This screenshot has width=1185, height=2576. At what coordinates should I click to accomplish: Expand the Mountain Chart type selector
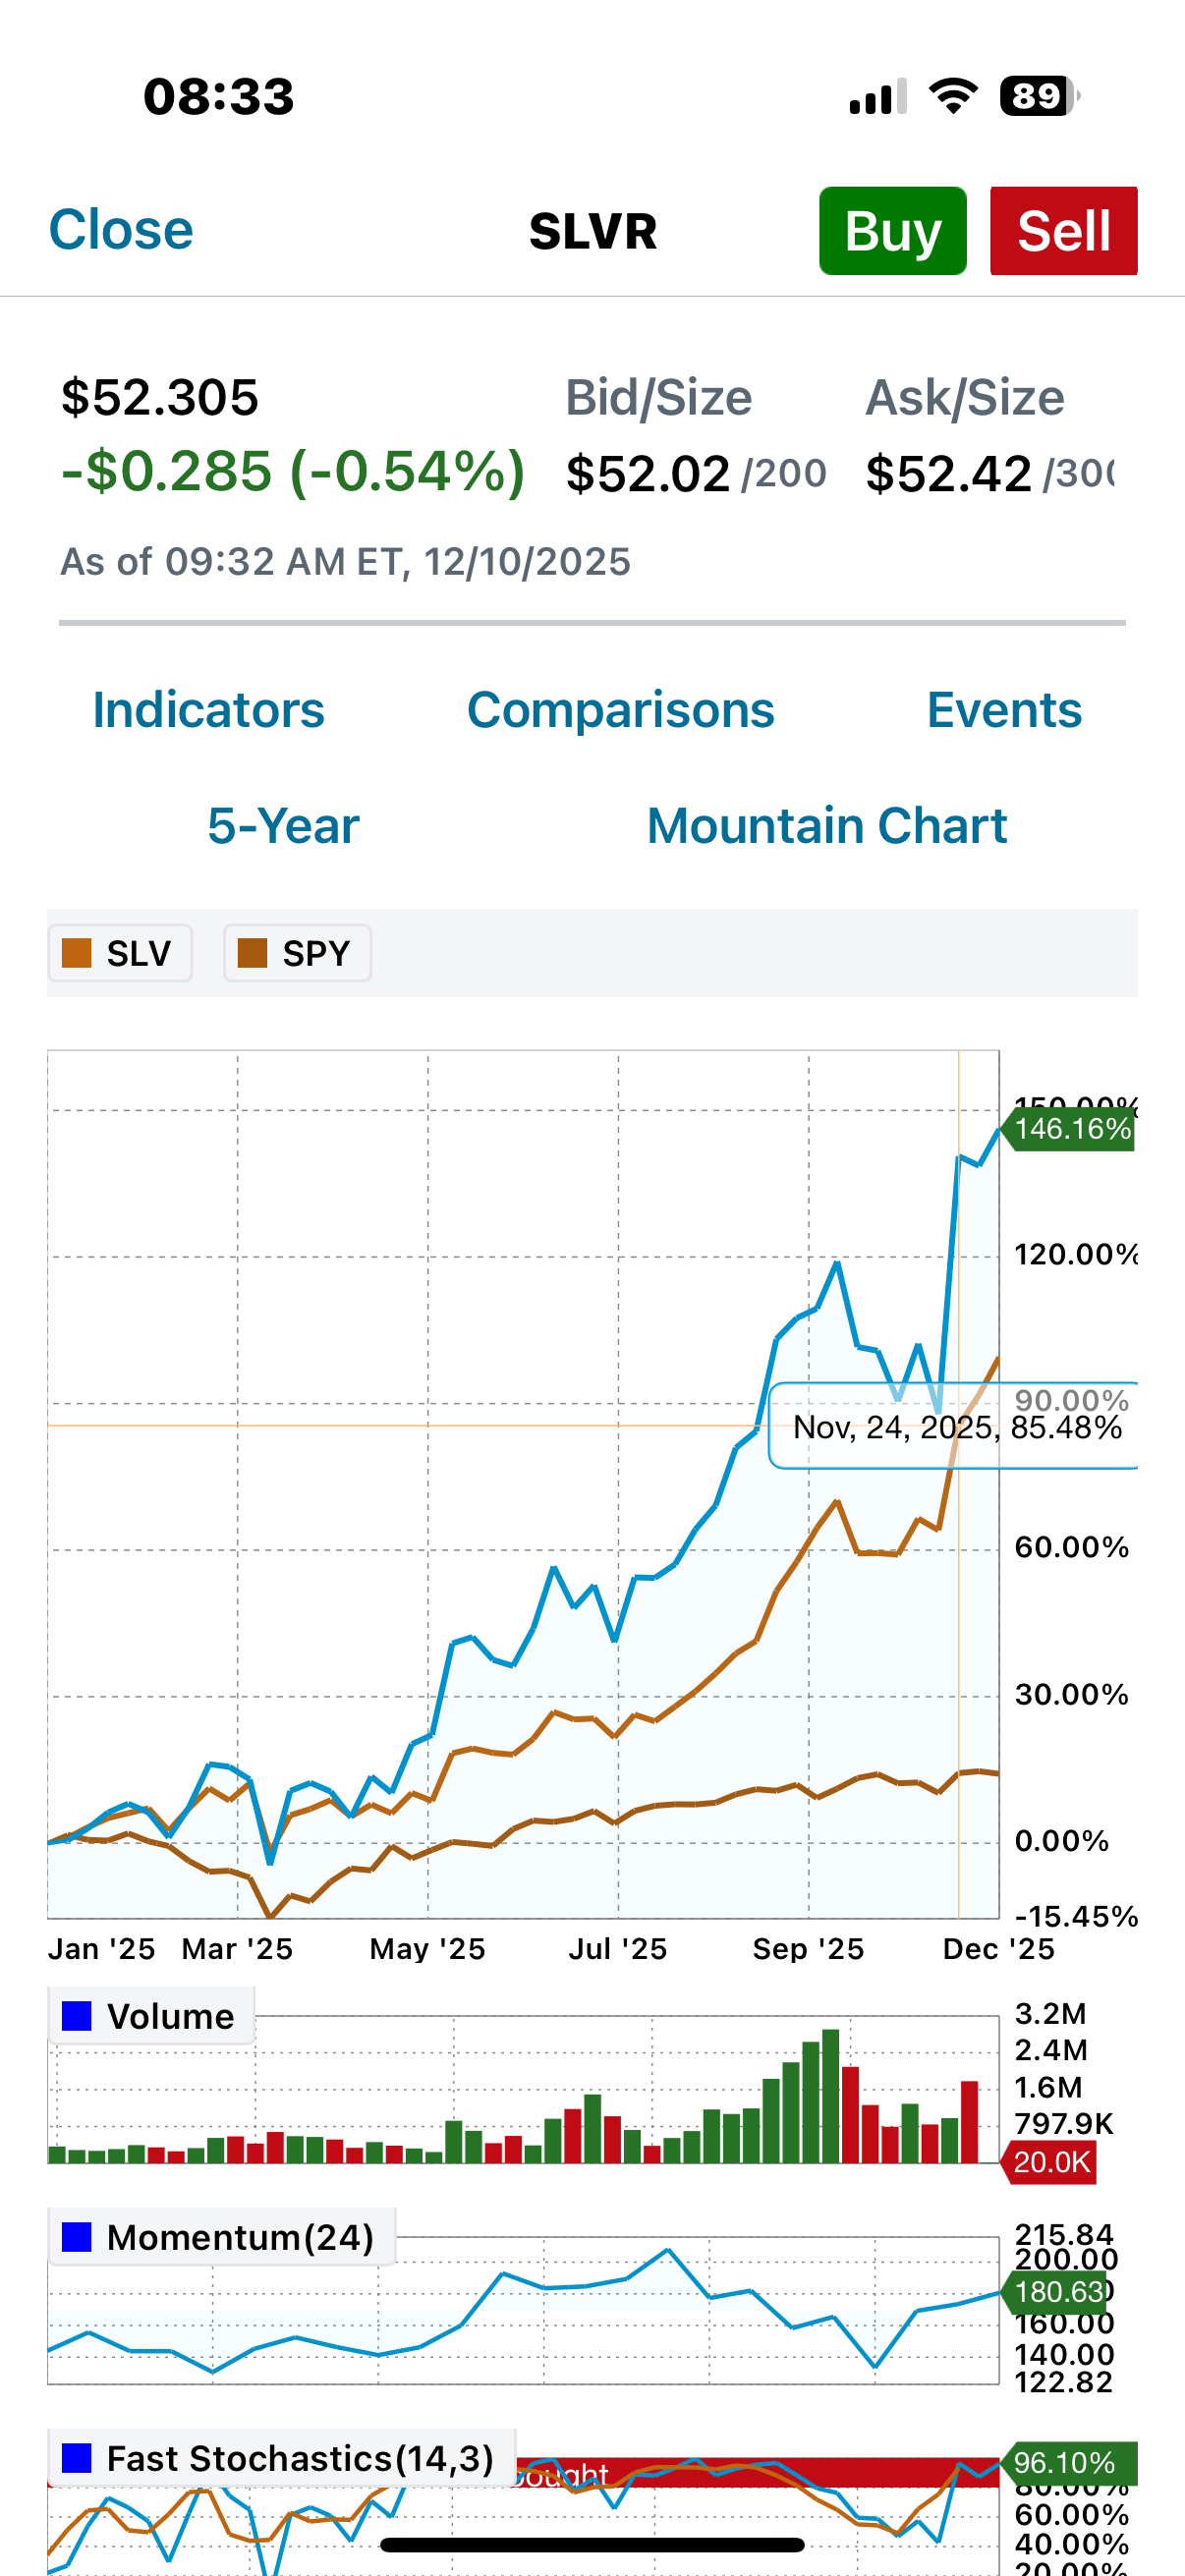[x=827, y=826]
